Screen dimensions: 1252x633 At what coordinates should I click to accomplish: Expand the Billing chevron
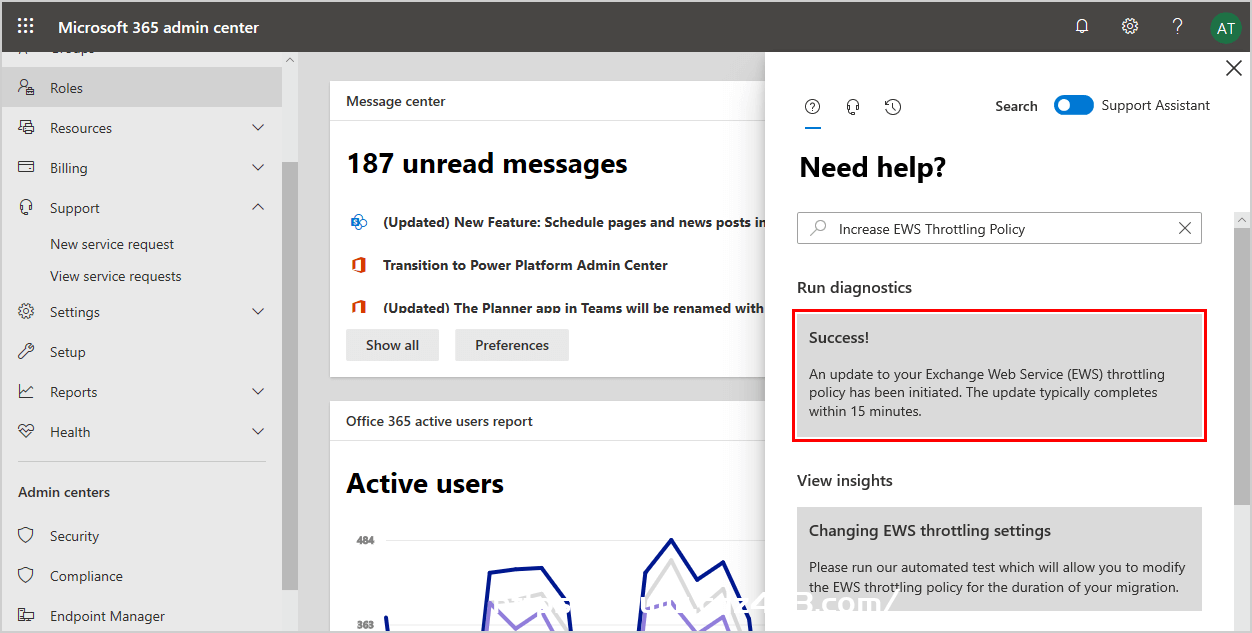(x=258, y=168)
